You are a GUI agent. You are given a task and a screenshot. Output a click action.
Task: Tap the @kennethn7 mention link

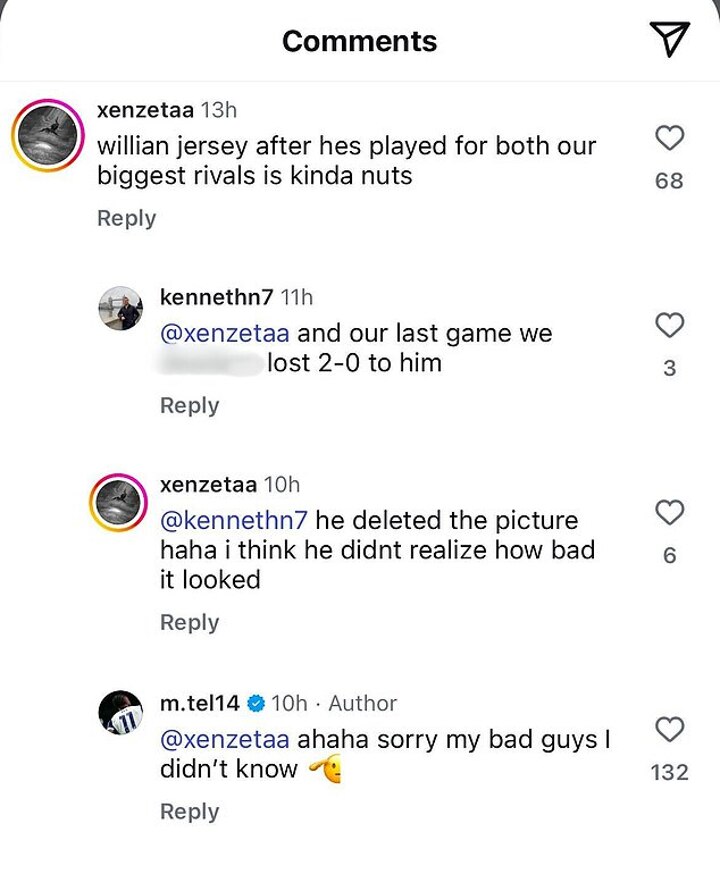(233, 520)
